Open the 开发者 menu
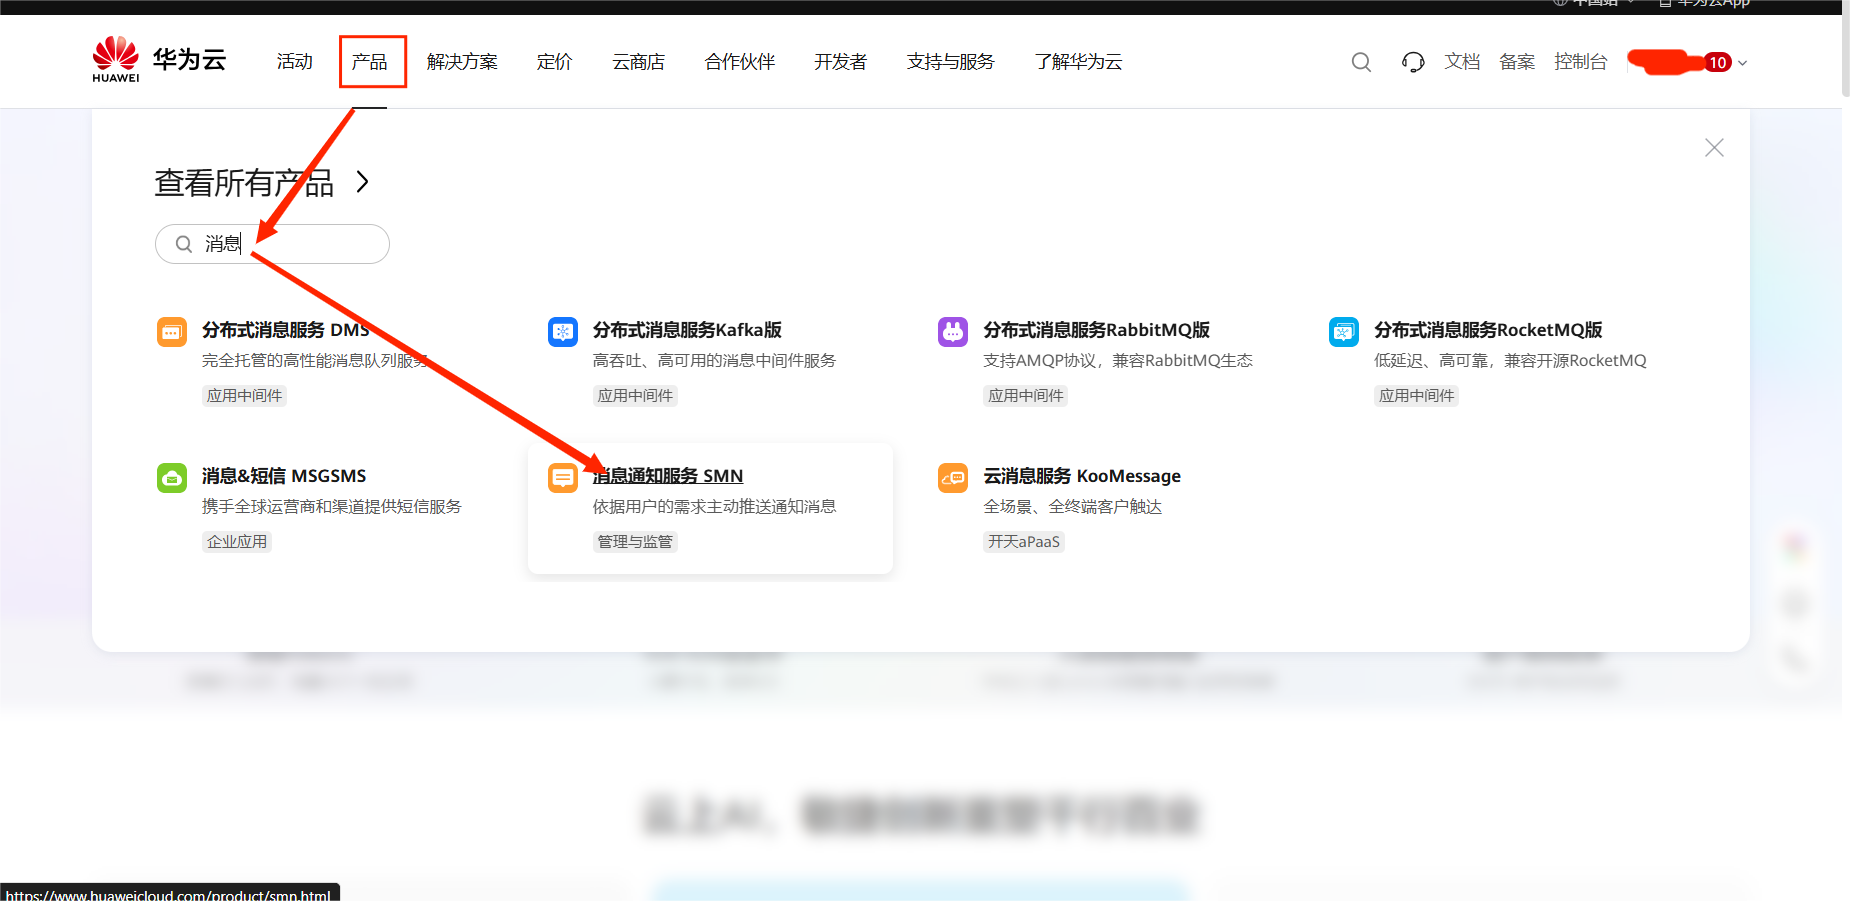This screenshot has height=901, width=1850. pyautogui.click(x=841, y=62)
